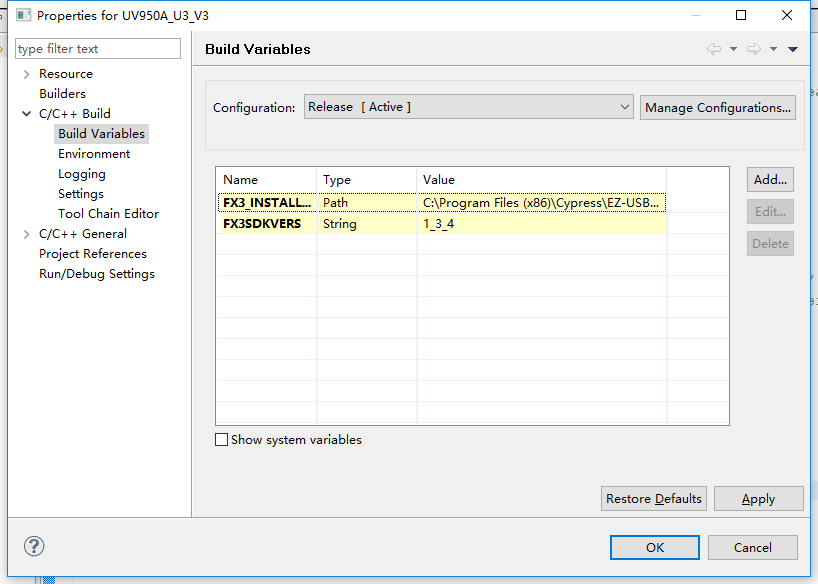Click the type filter text field
The height and width of the screenshot is (584, 818).
[98, 49]
